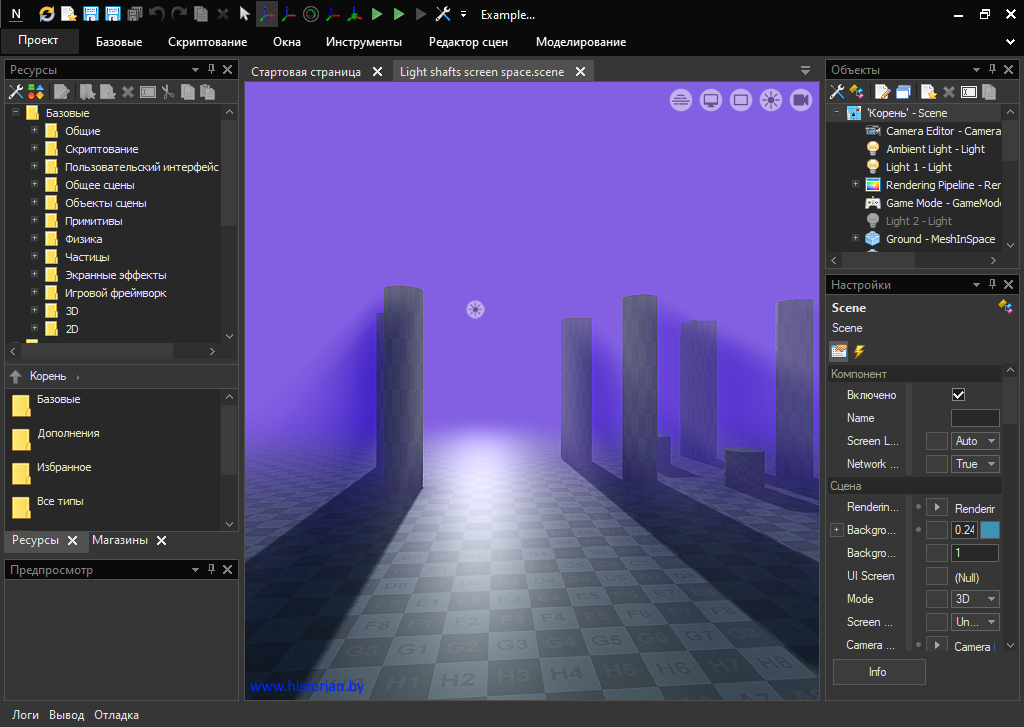
Task: Open the Моделирование ribbon tab
Action: [581, 42]
